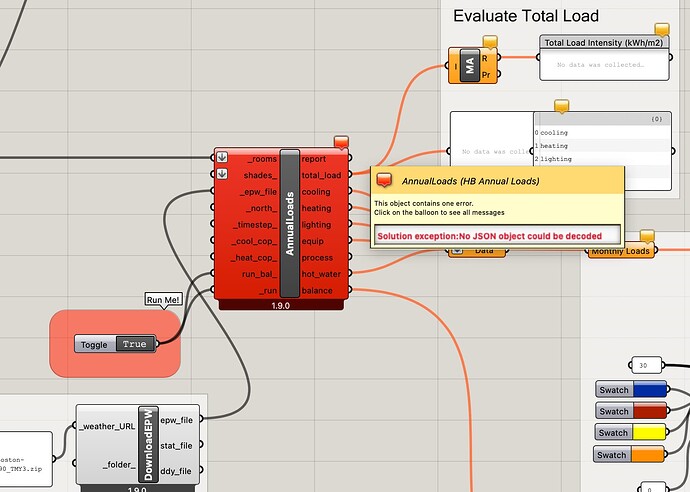Click the Monthly Loads component
The width and height of the screenshot is (690, 492).
(x=622, y=251)
